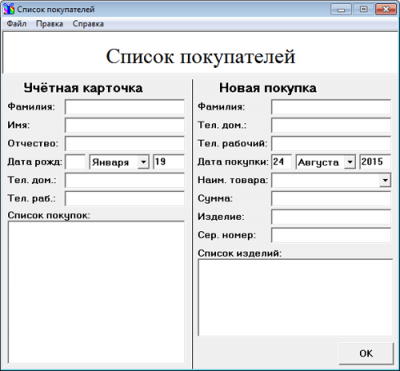Open the Справка menu
Viewport: 400px width, 371px height.
88,24
